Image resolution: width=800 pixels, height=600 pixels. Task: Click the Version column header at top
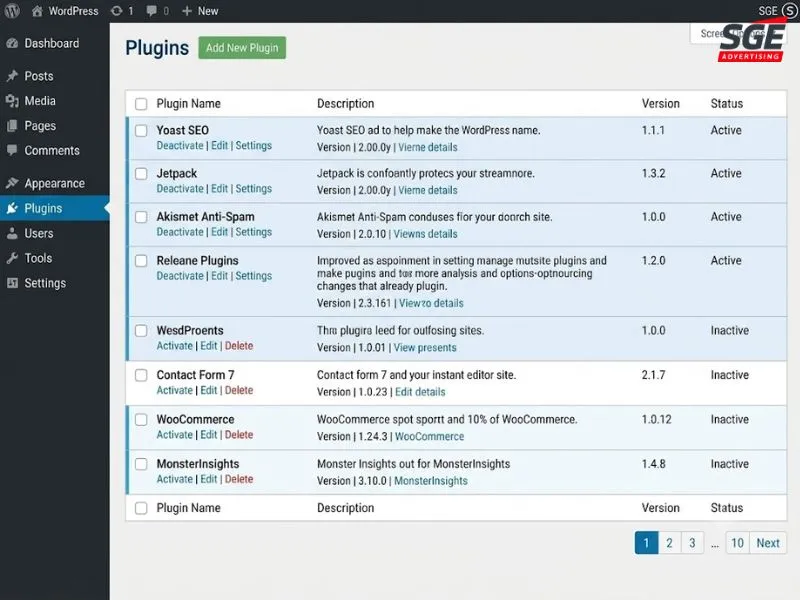click(661, 104)
